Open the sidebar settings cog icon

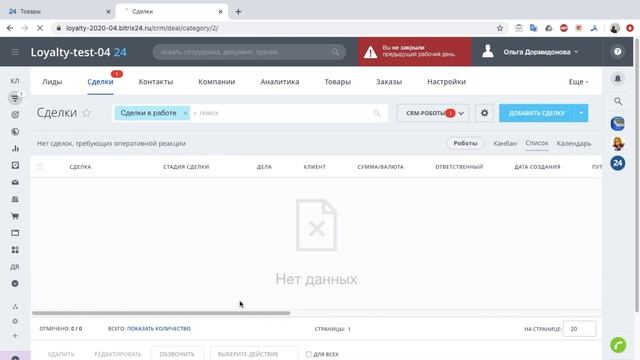point(15,321)
